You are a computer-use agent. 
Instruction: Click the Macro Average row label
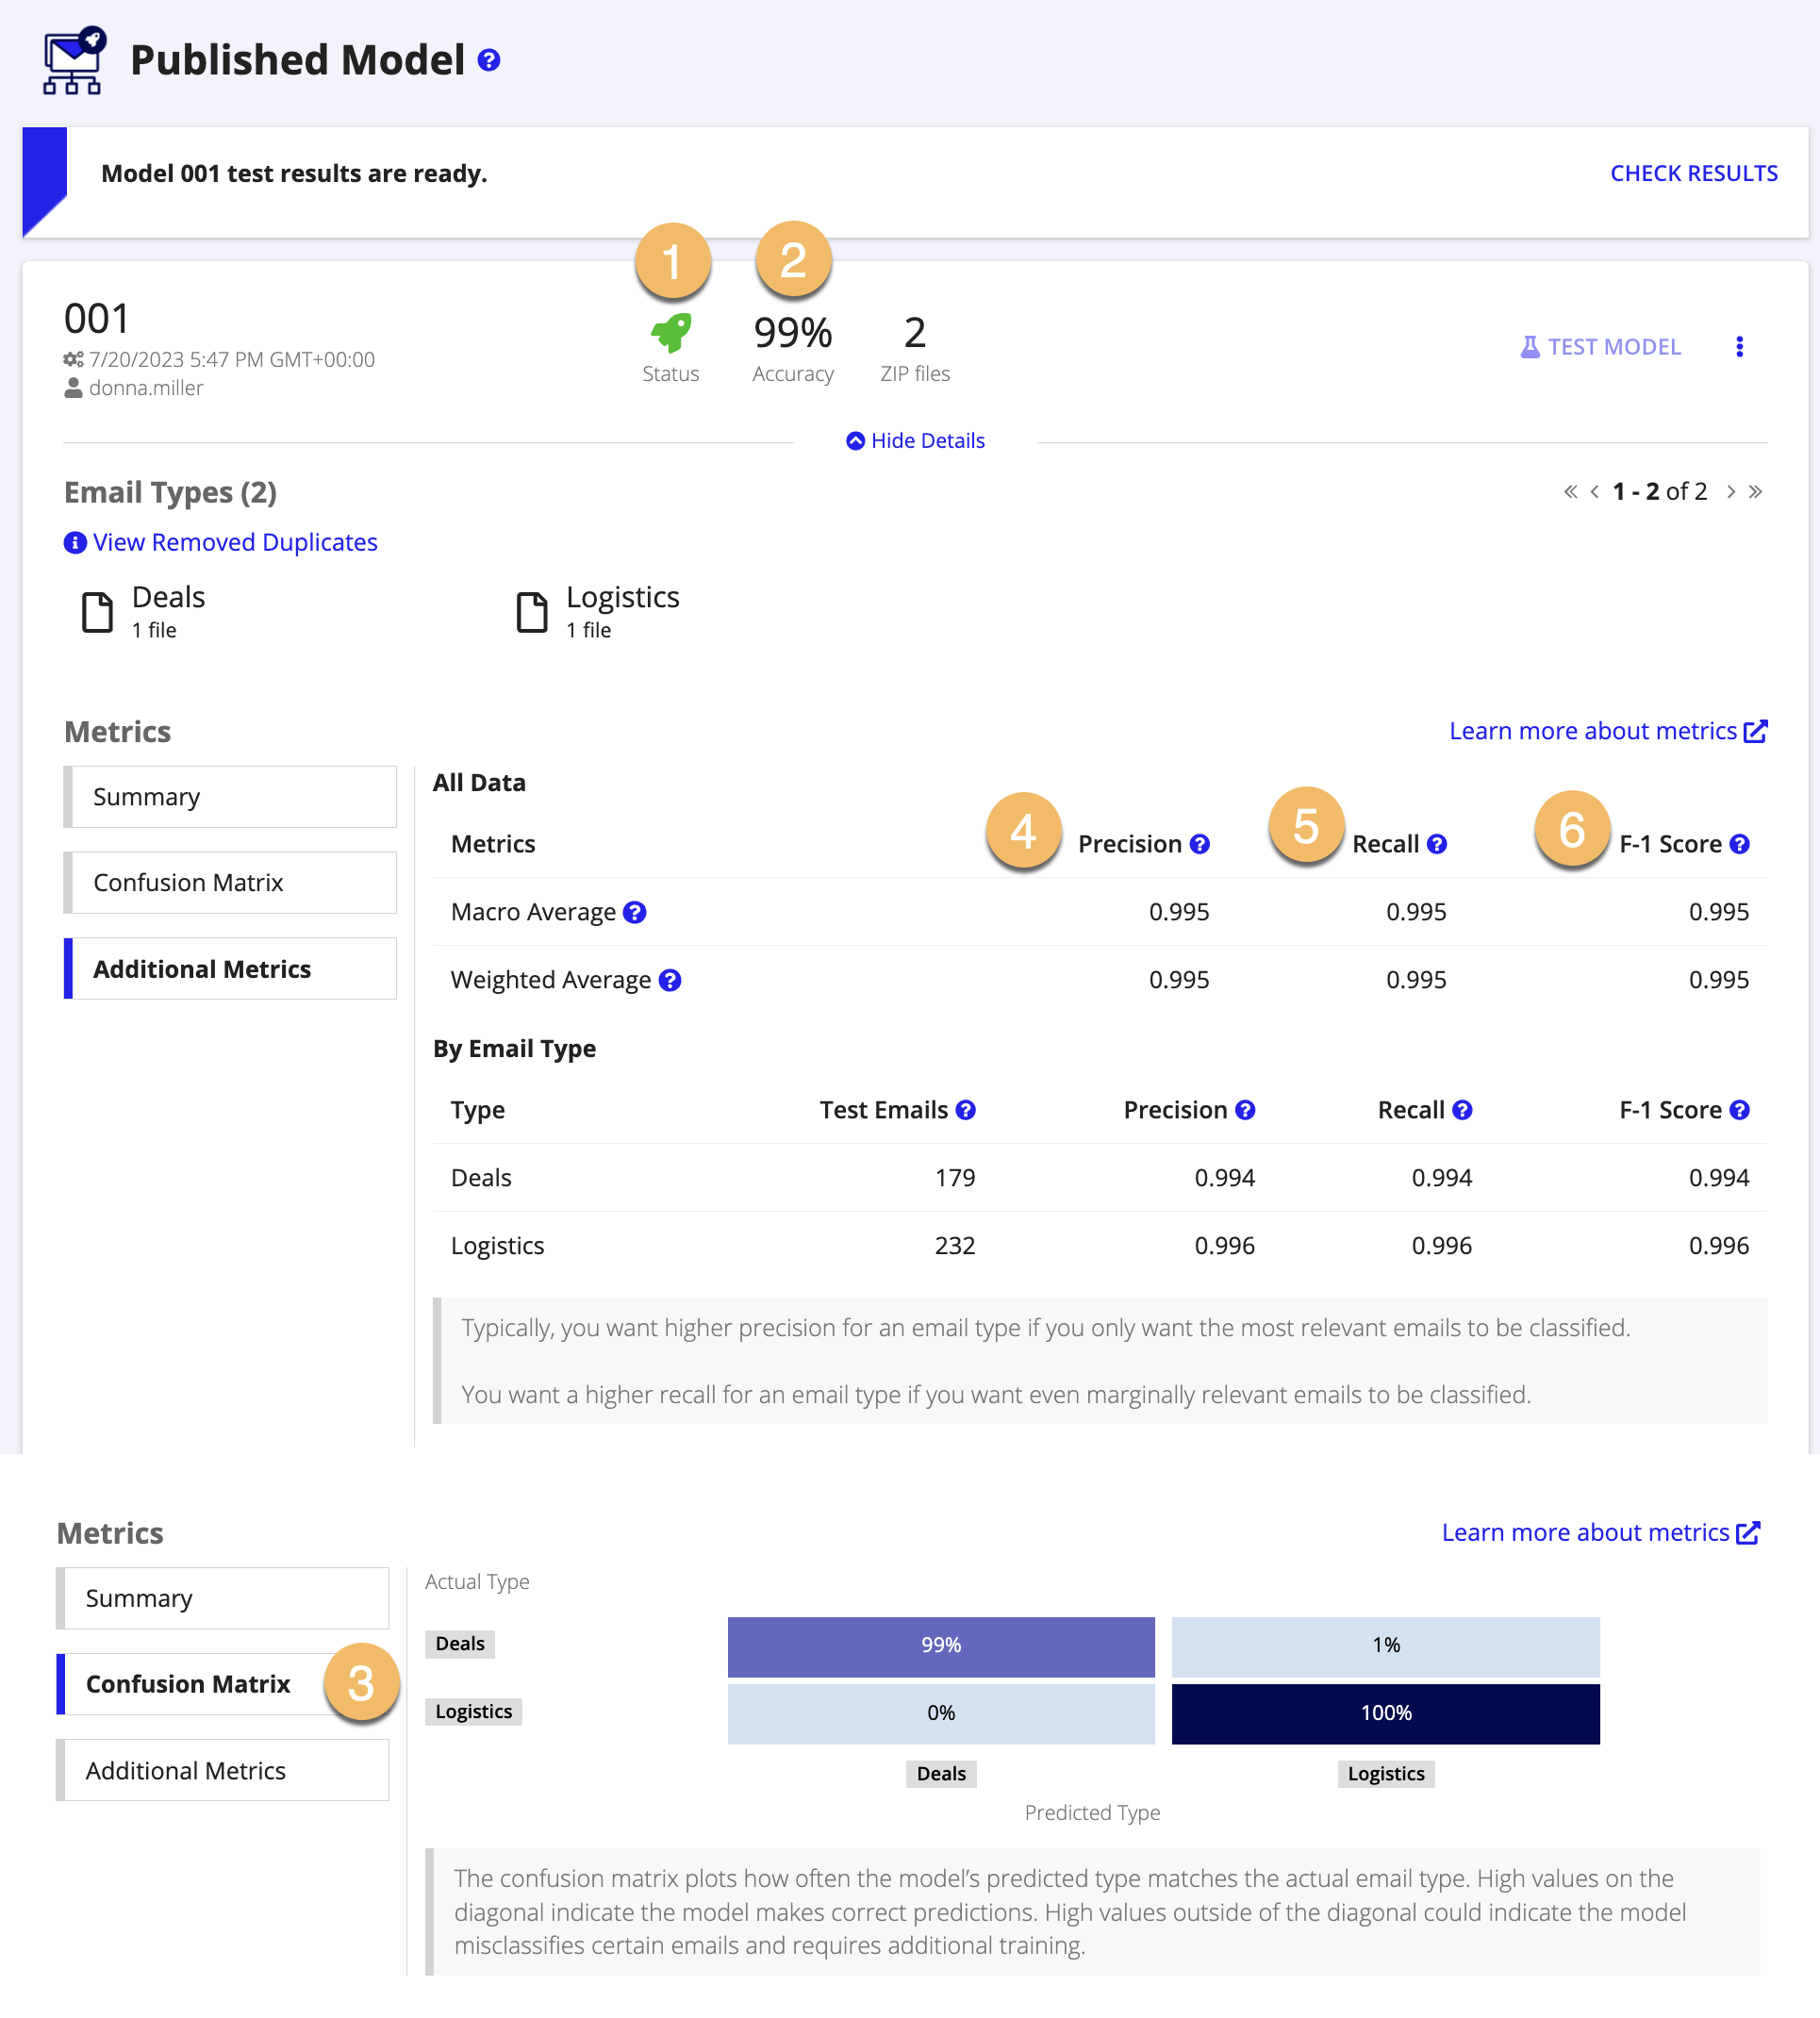[533, 912]
